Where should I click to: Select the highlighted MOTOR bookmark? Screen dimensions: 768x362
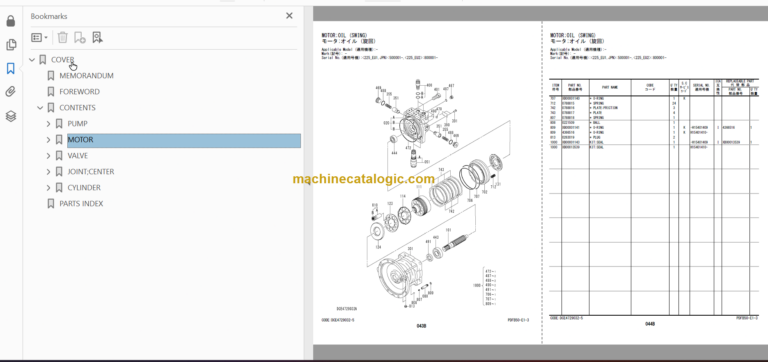(184, 140)
